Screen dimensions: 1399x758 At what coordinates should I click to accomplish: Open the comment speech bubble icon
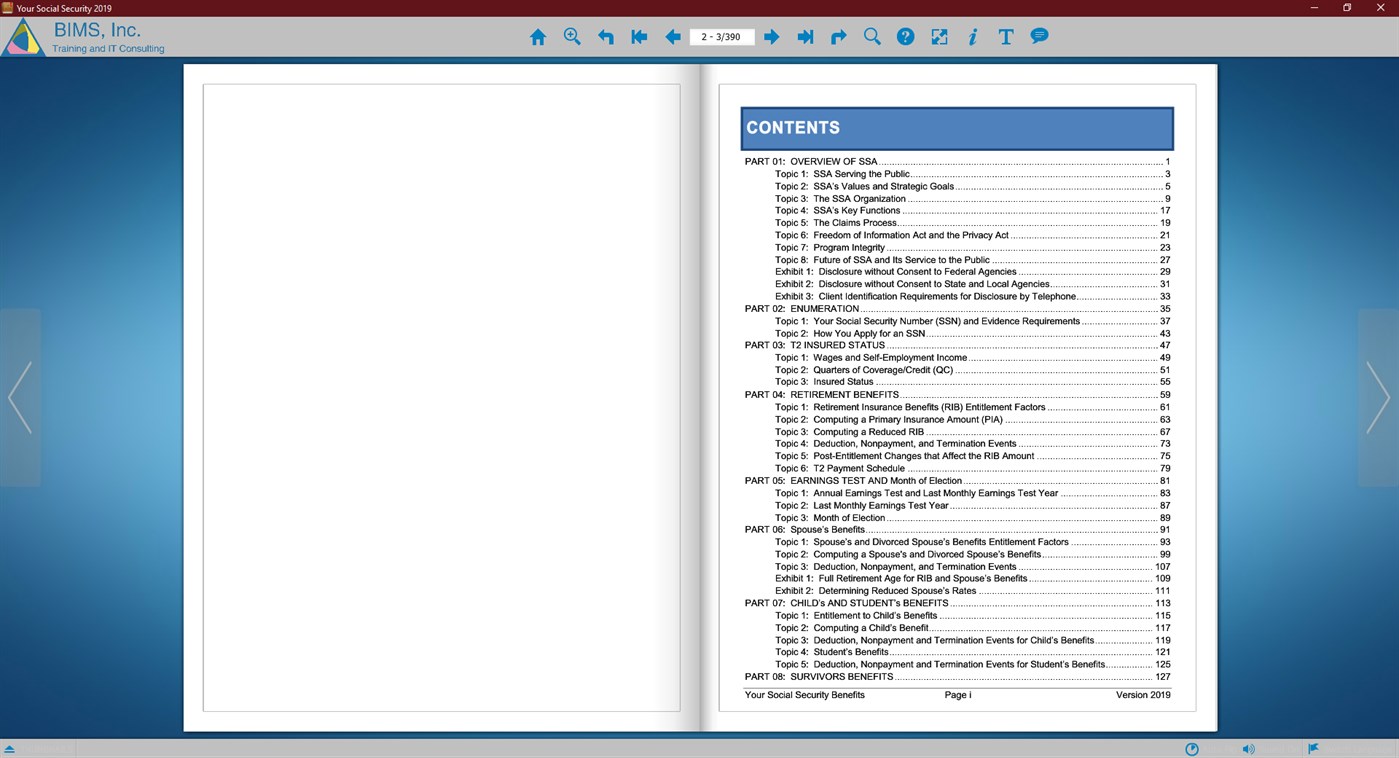1039,36
